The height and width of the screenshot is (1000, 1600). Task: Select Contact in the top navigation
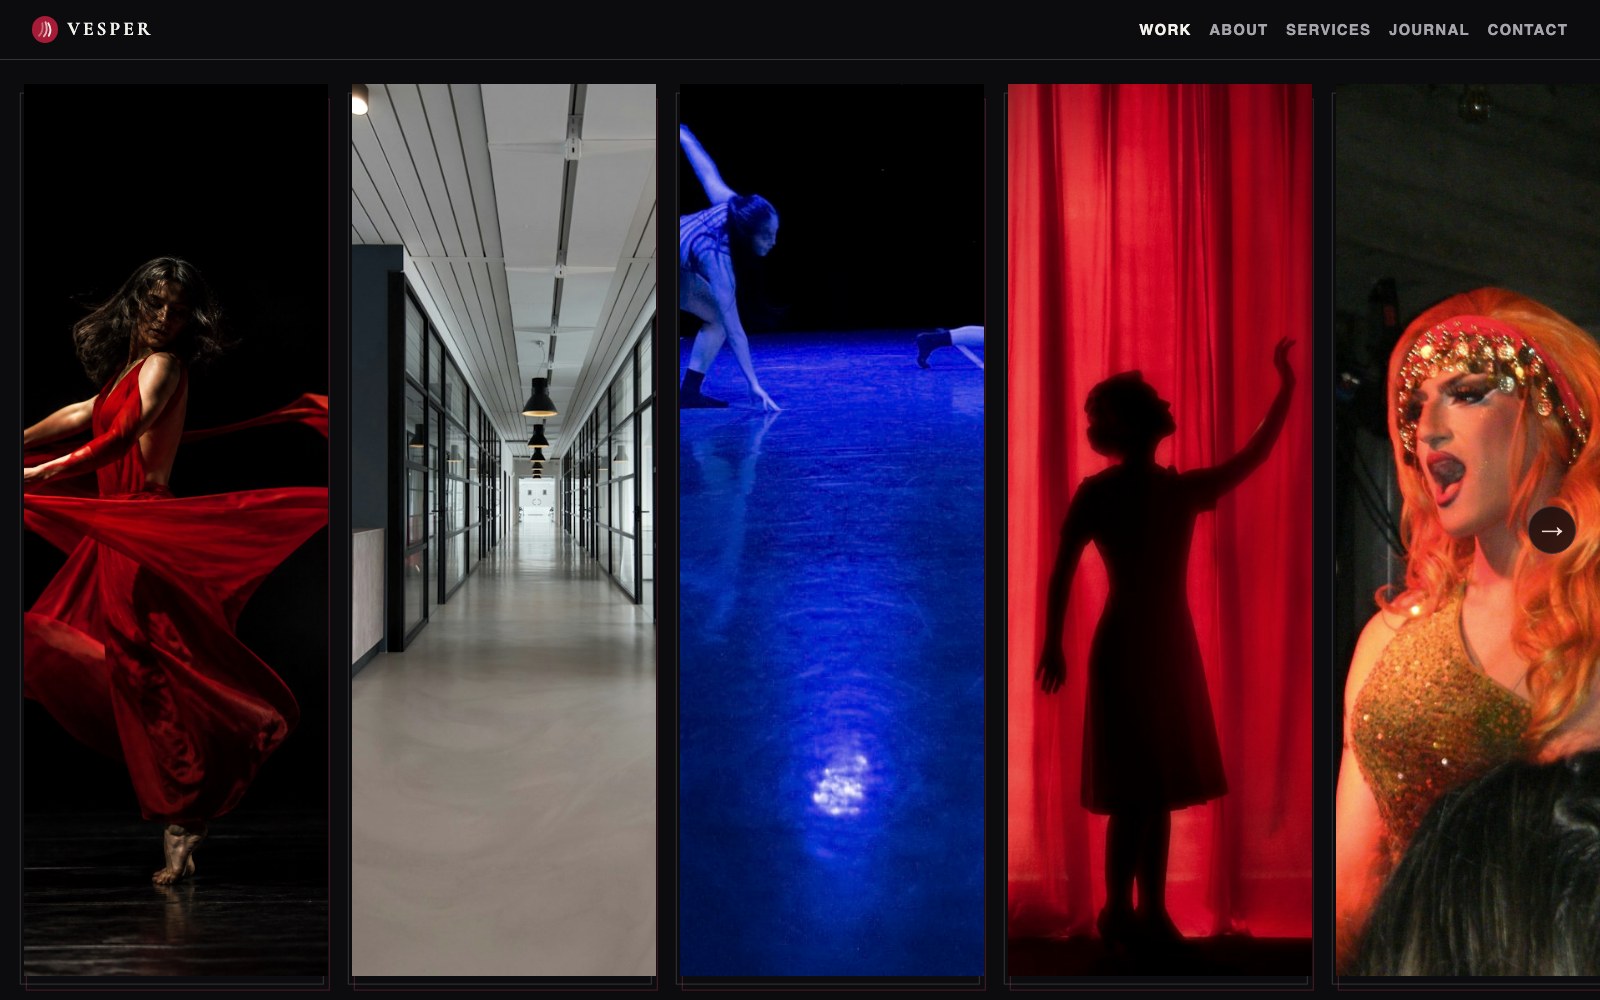(1527, 30)
